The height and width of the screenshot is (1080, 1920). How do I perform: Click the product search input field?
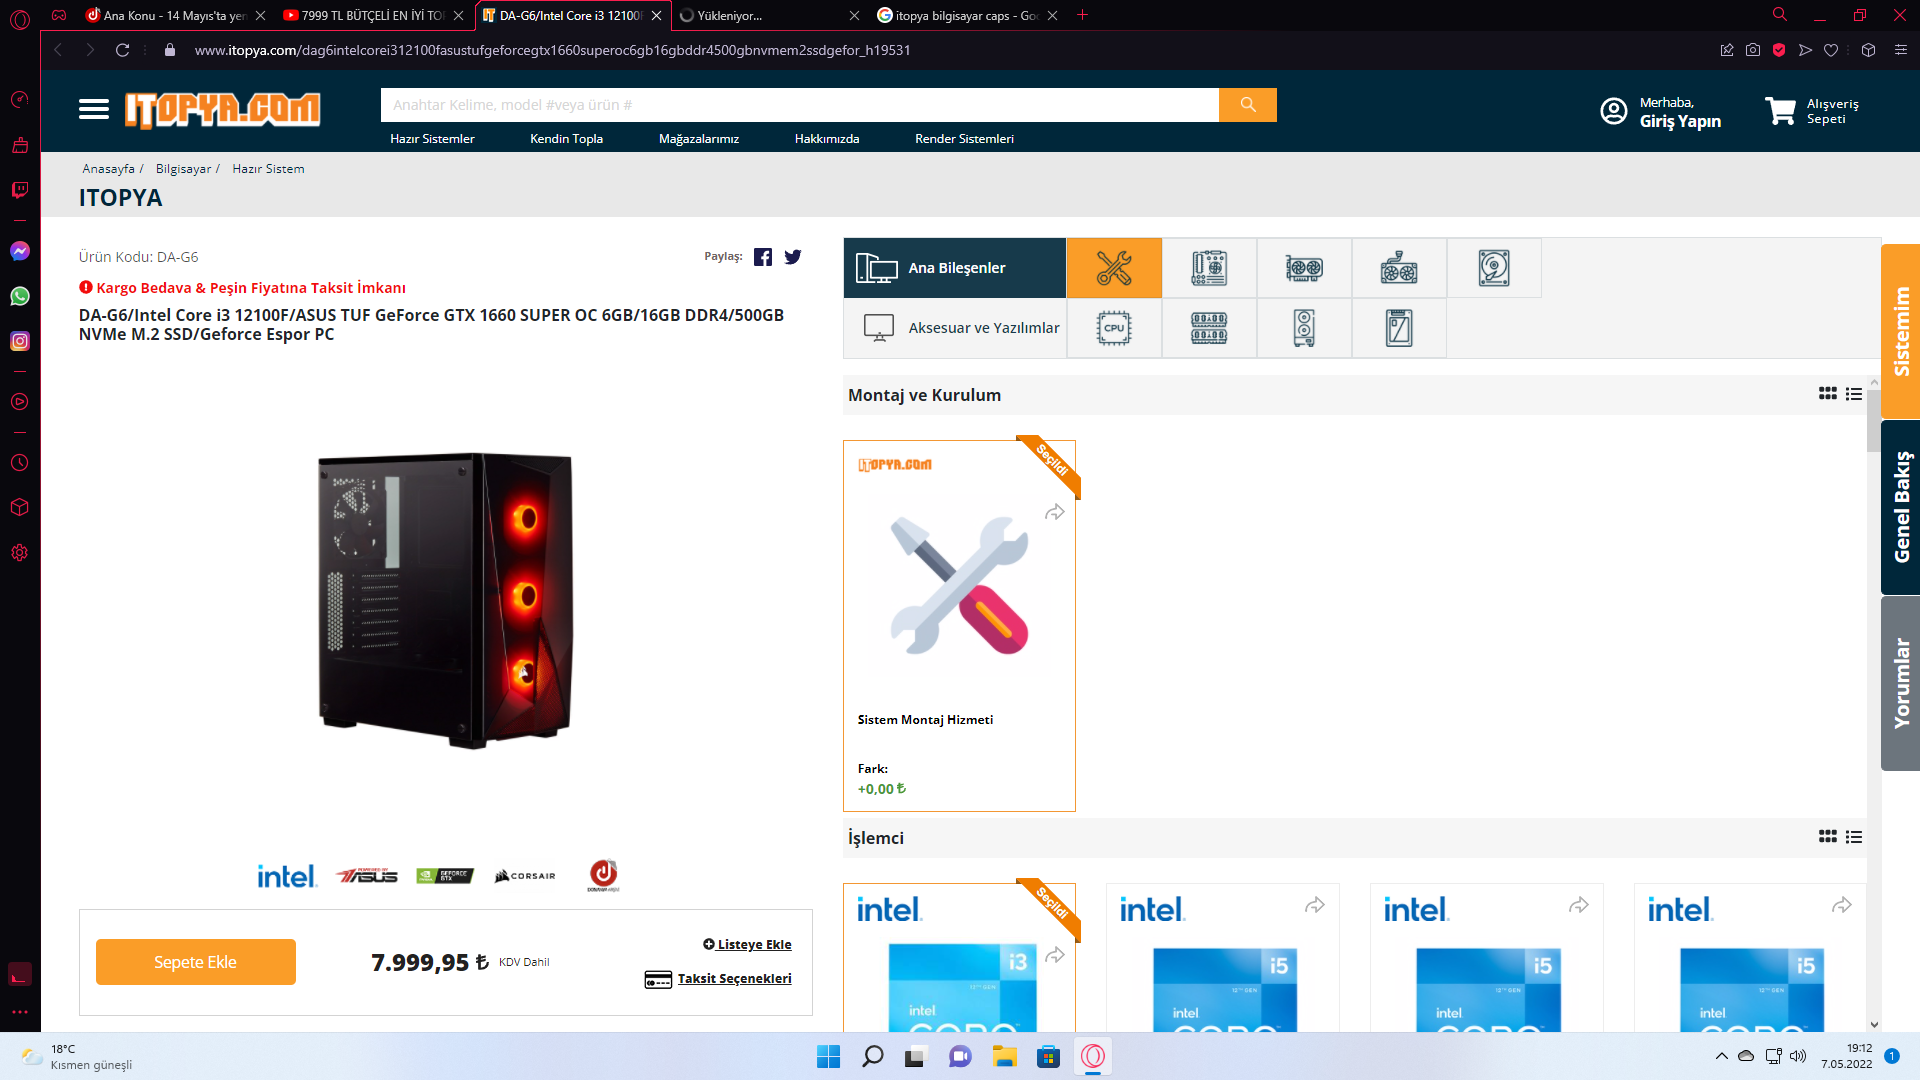click(799, 105)
